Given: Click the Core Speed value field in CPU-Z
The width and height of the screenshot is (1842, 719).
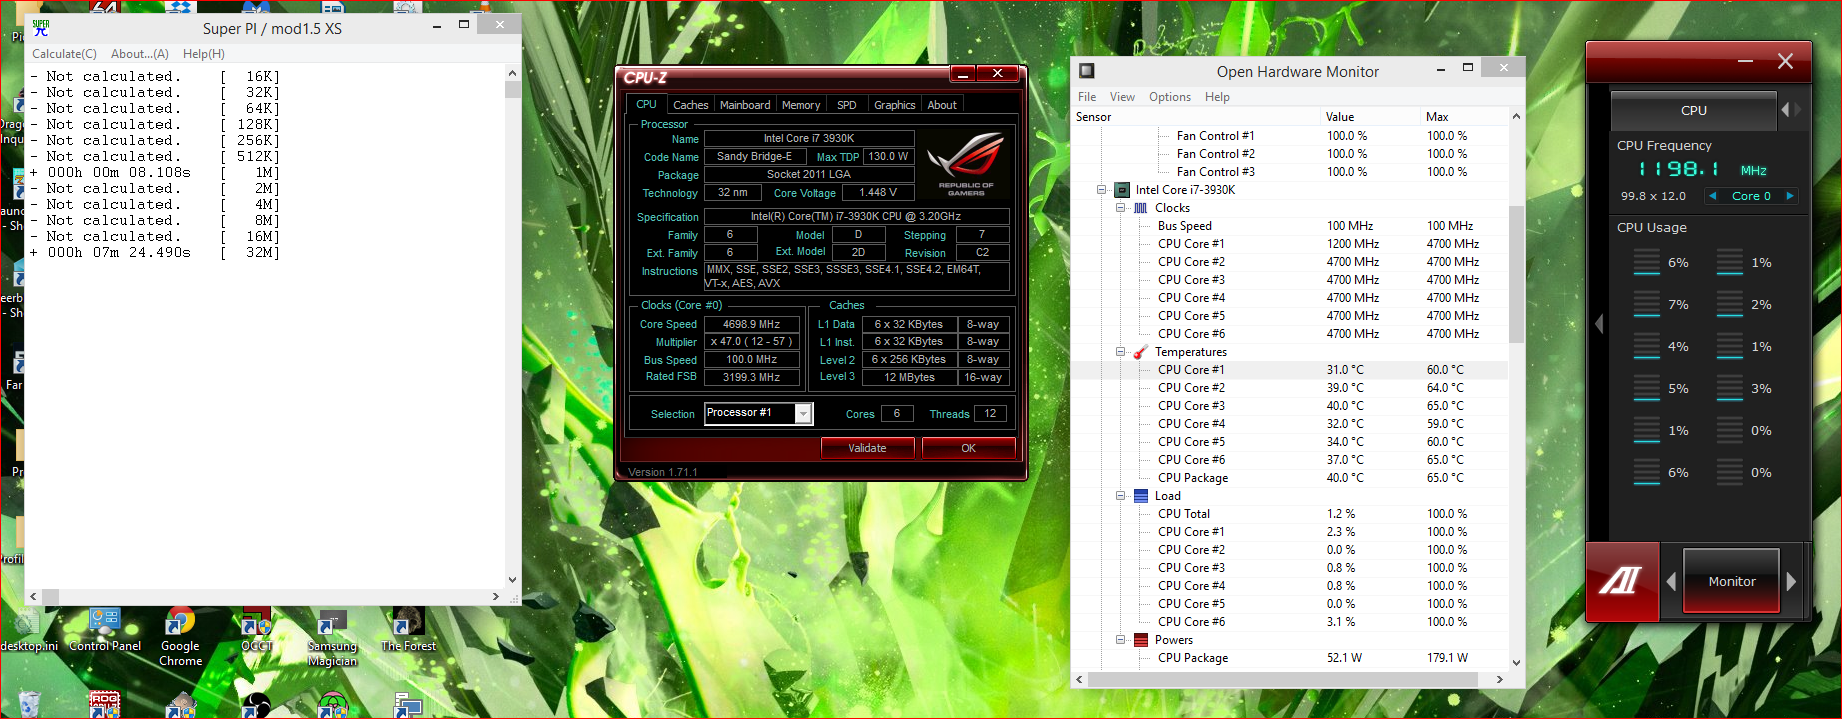Looking at the screenshot, I should [x=752, y=324].
